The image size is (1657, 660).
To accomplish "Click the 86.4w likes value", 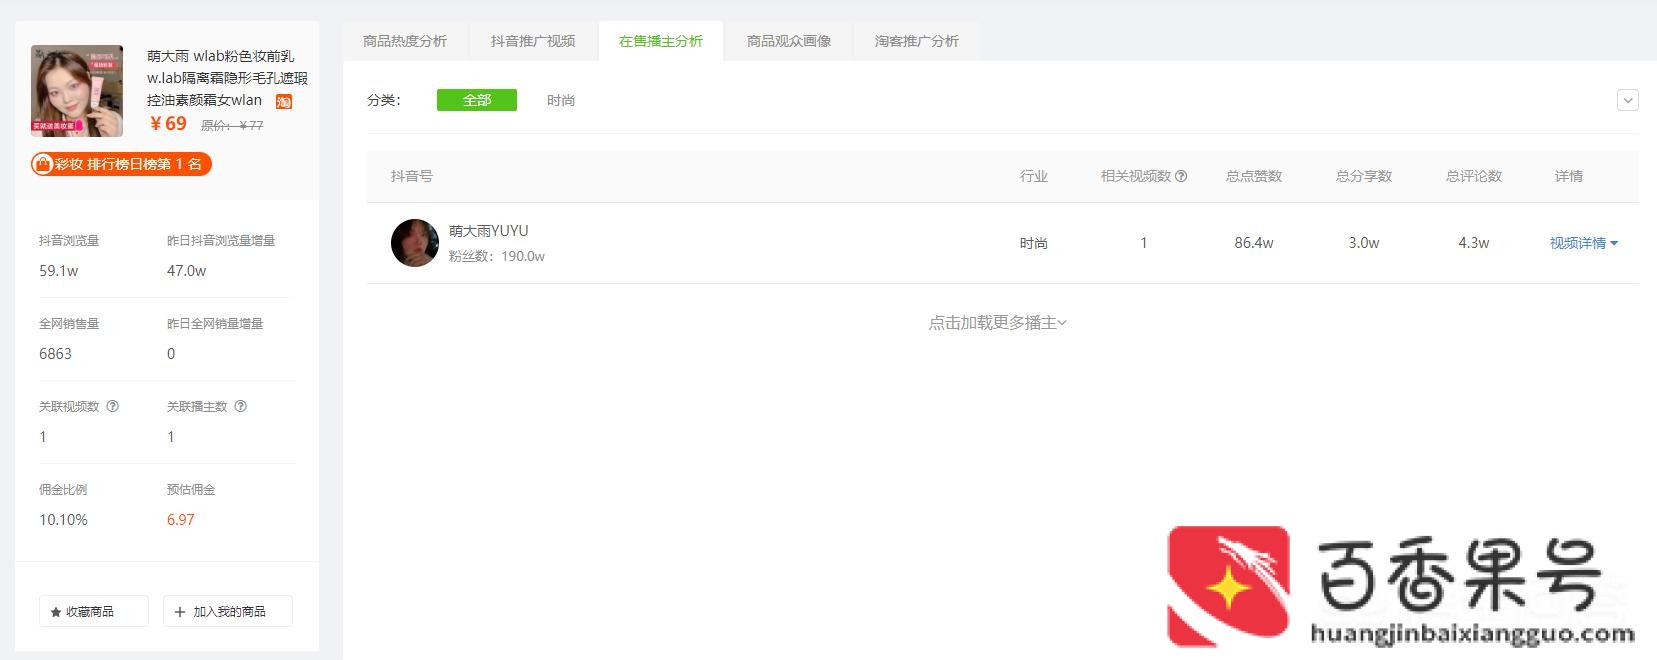I will coord(1254,243).
